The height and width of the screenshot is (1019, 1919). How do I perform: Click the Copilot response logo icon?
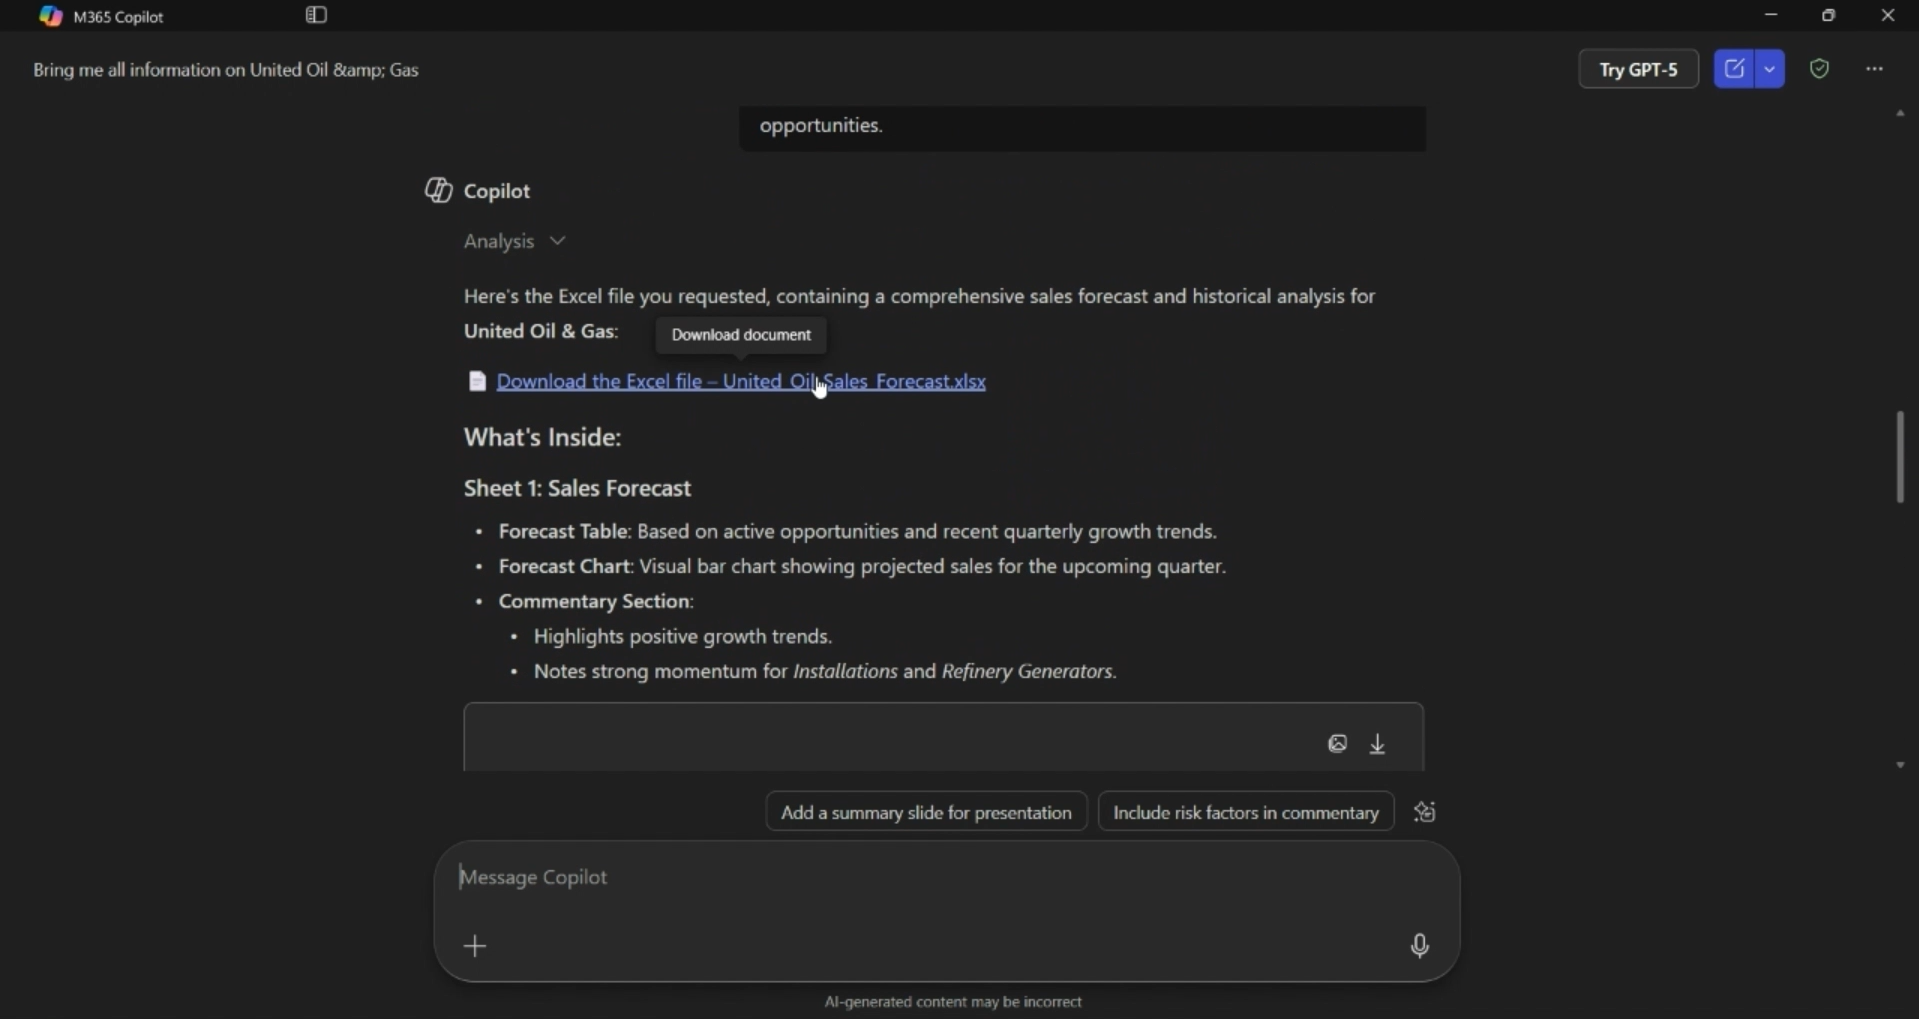[438, 191]
